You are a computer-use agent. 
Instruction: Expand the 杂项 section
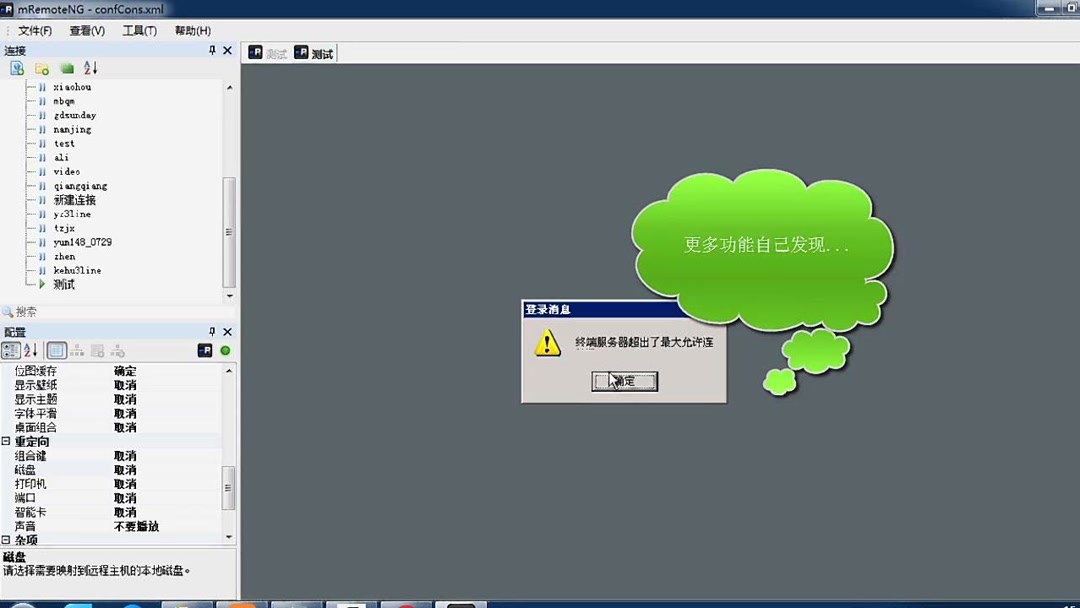[7, 540]
